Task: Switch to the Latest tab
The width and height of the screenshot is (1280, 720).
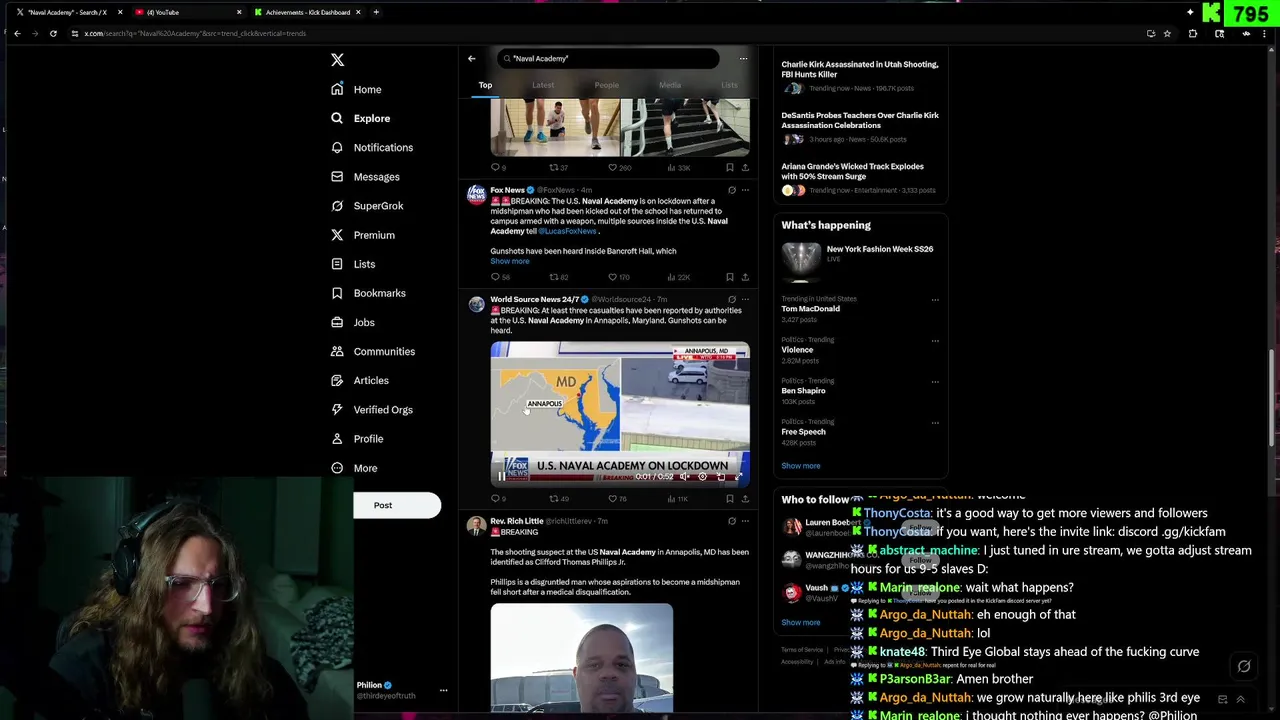Action: (543, 85)
